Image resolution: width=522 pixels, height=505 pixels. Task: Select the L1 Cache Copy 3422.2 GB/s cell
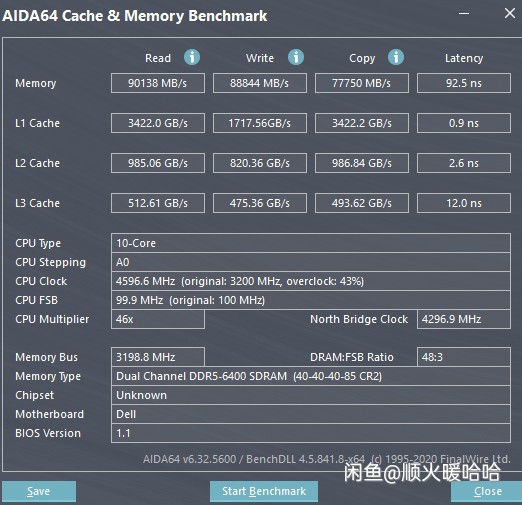click(362, 123)
